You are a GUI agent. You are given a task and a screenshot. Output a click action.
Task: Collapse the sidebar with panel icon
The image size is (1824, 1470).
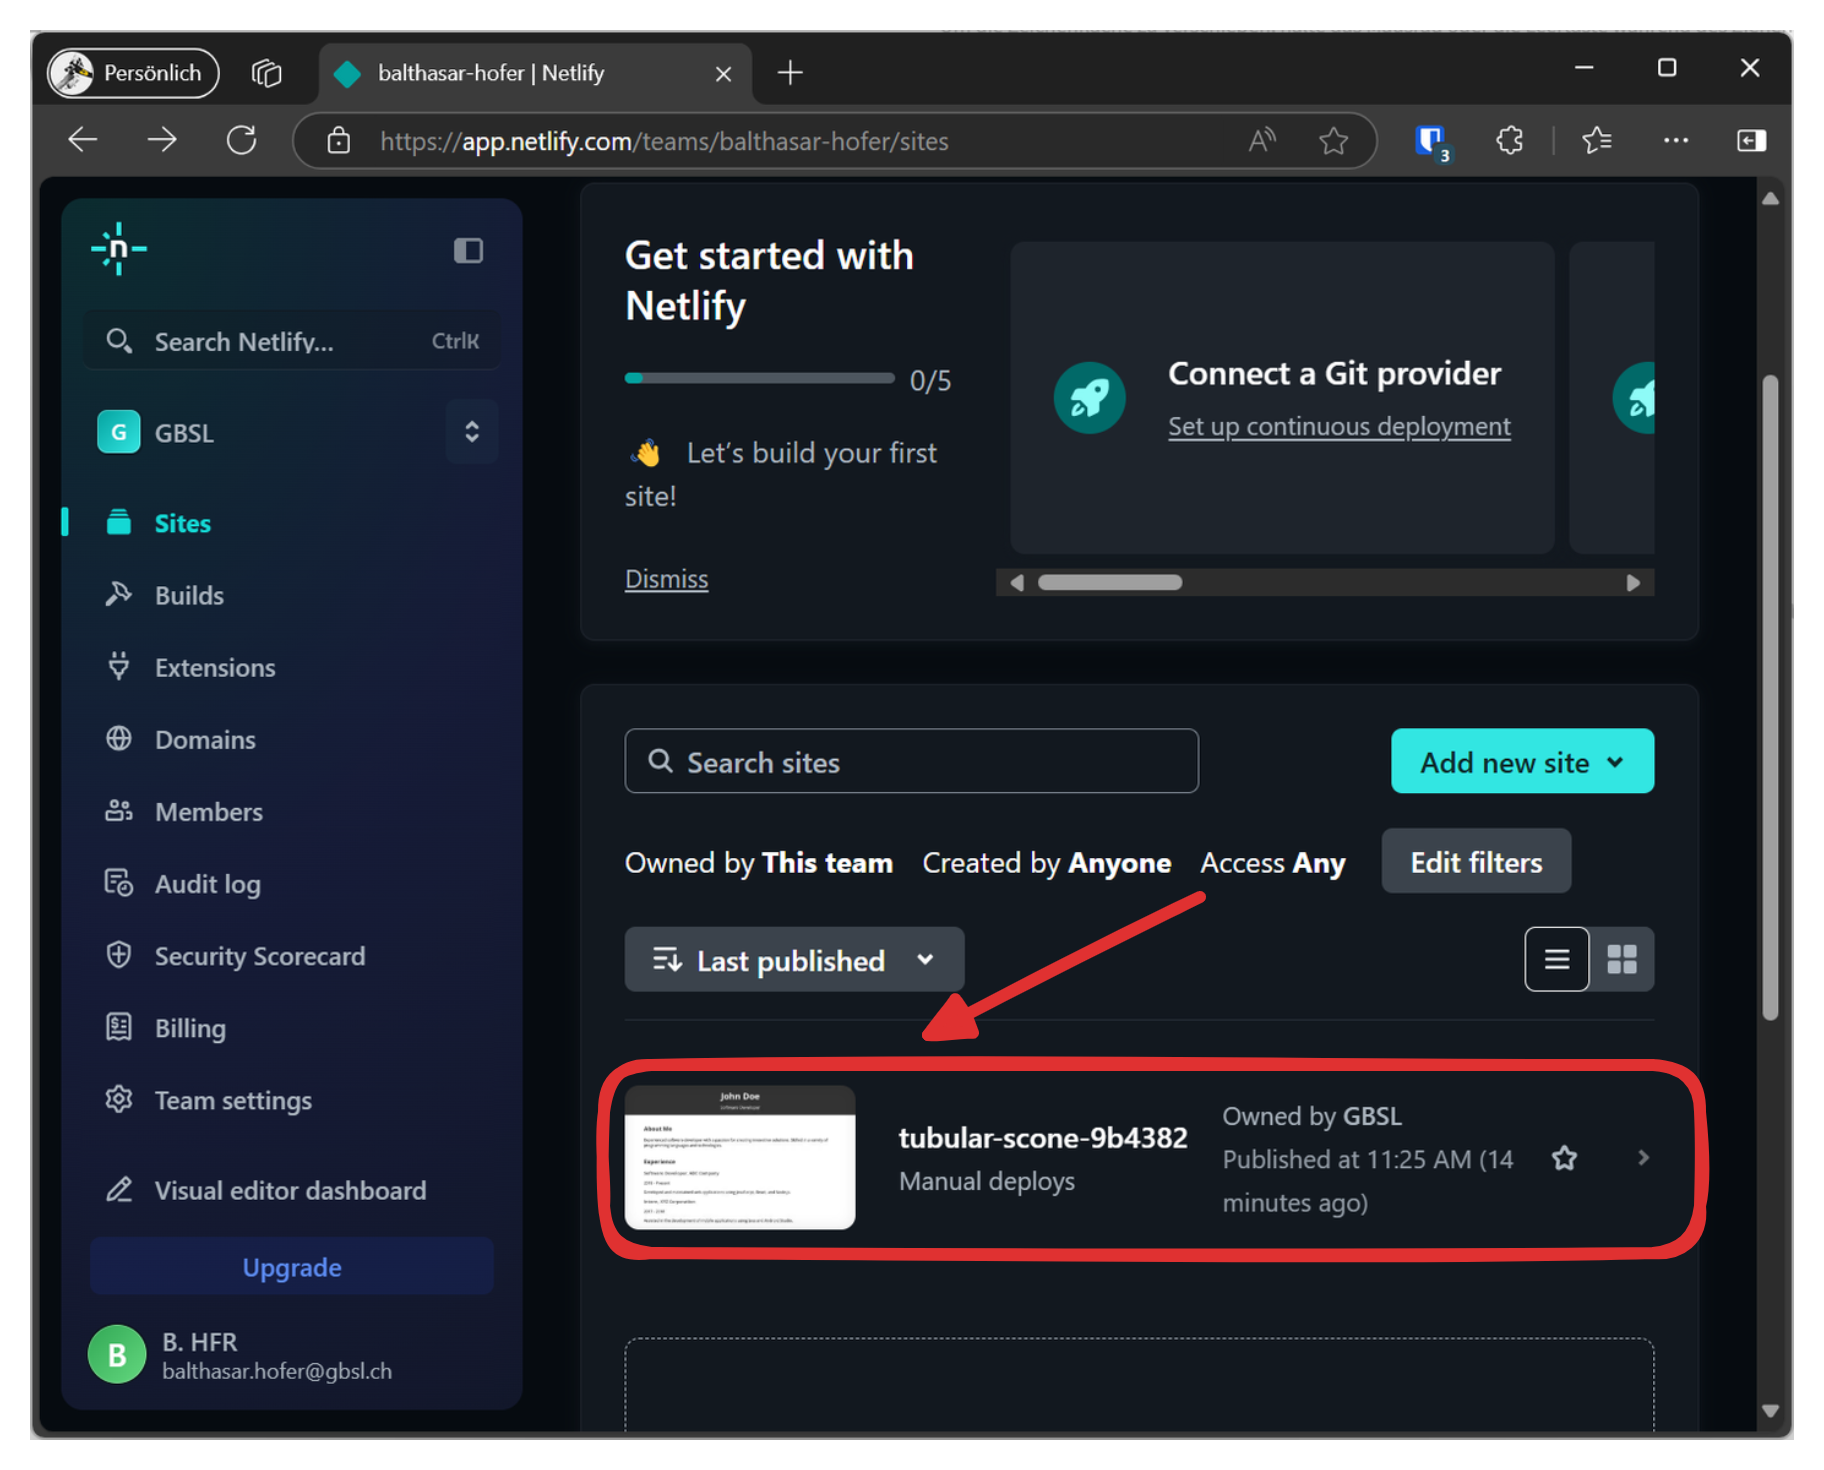tap(468, 250)
